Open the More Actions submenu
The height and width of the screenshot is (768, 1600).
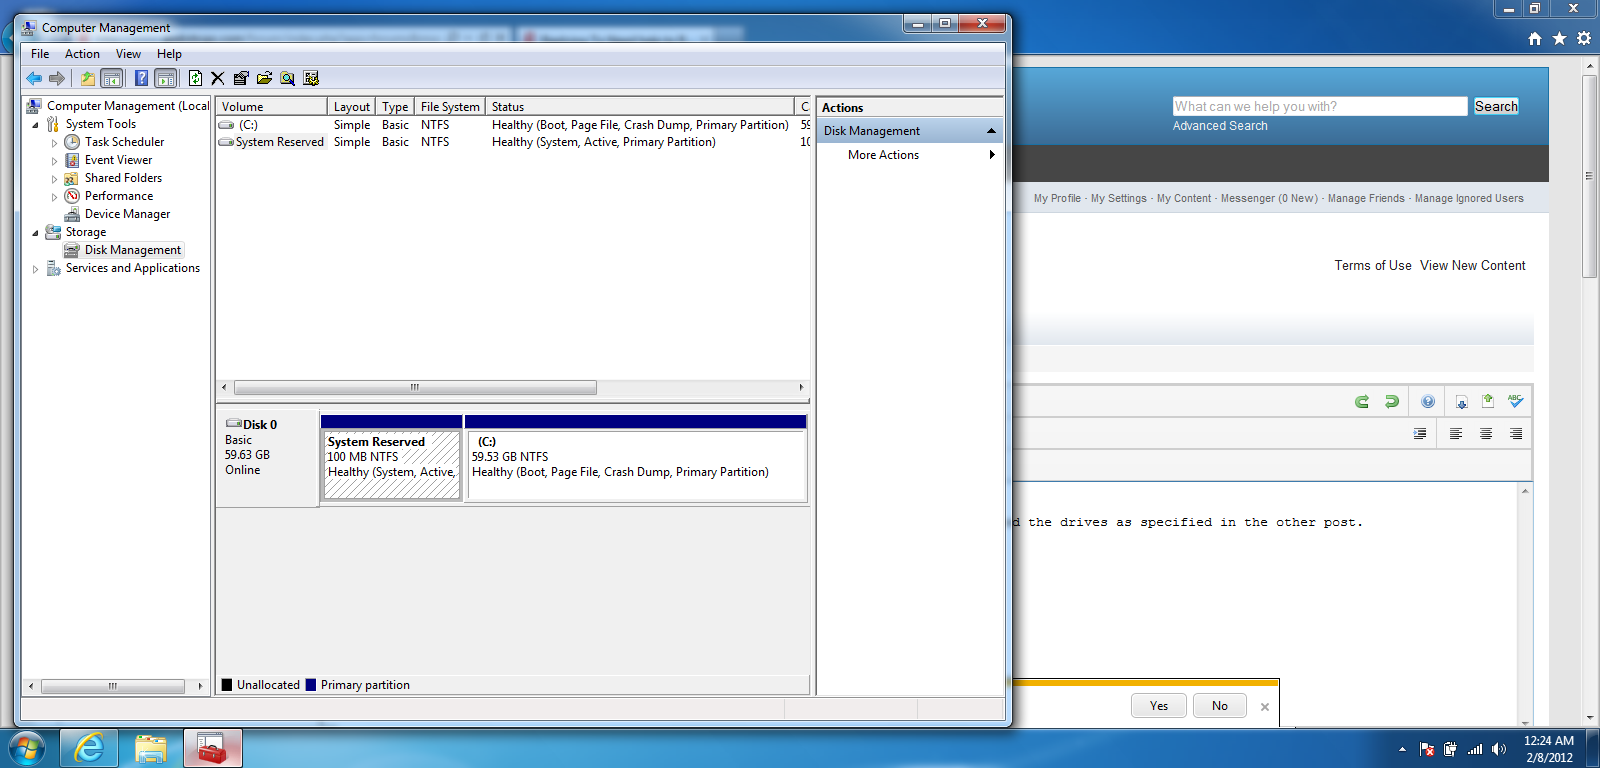click(x=909, y=155)
